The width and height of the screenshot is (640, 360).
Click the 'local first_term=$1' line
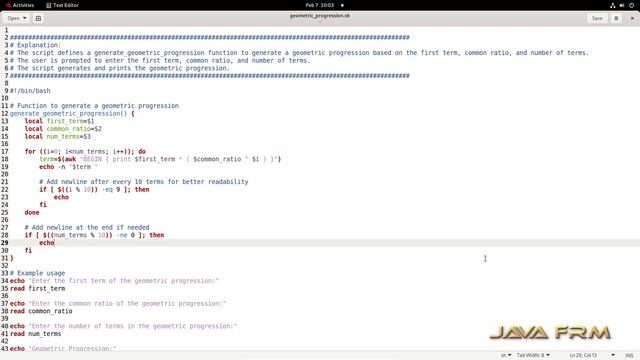pos(59,121)
